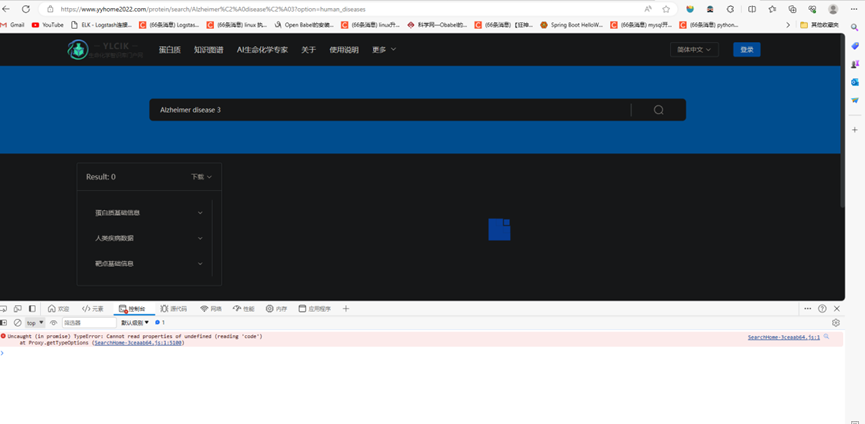This screenshot has width=865, height=424.
Task: Open the SearchHome-3ceaab64.js:1:5100 stack trace link
Action: point(138,342)
